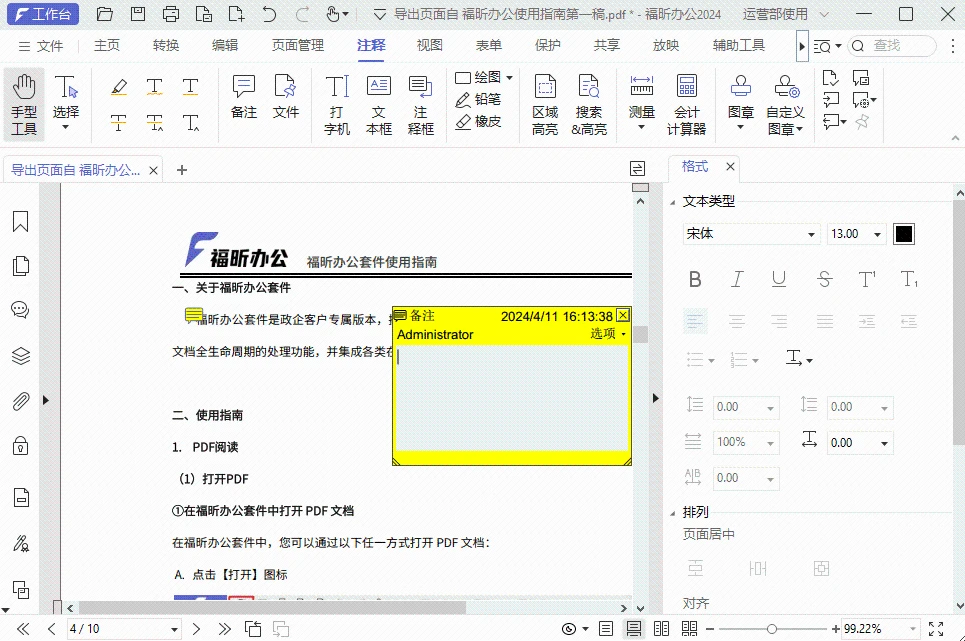Click Area Highlight tool (区域高亮)
Image resolution: width=965 pixels, height=641 pixels.
tap(545, 105)
